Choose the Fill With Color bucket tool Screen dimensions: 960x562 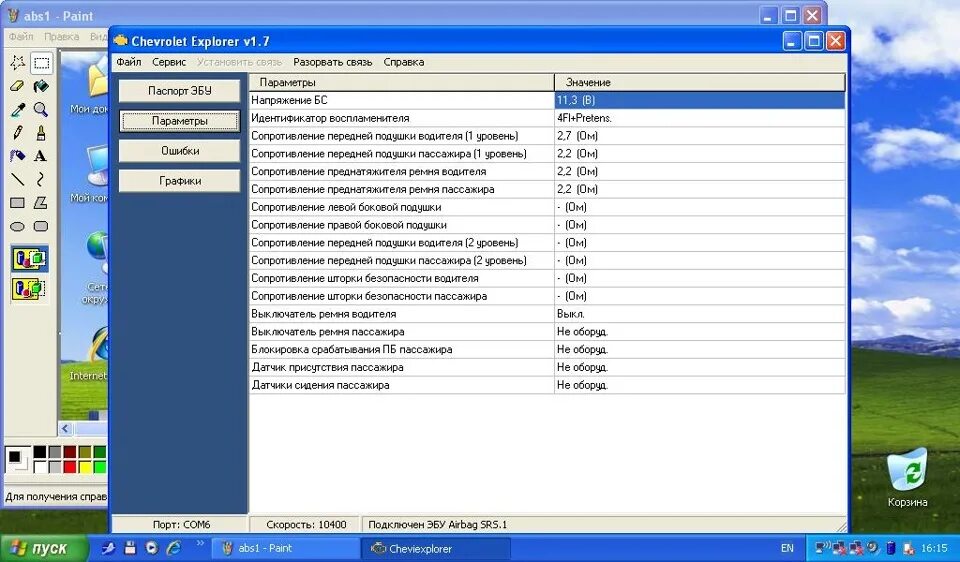pyautogui.click(x=41, y=86)
